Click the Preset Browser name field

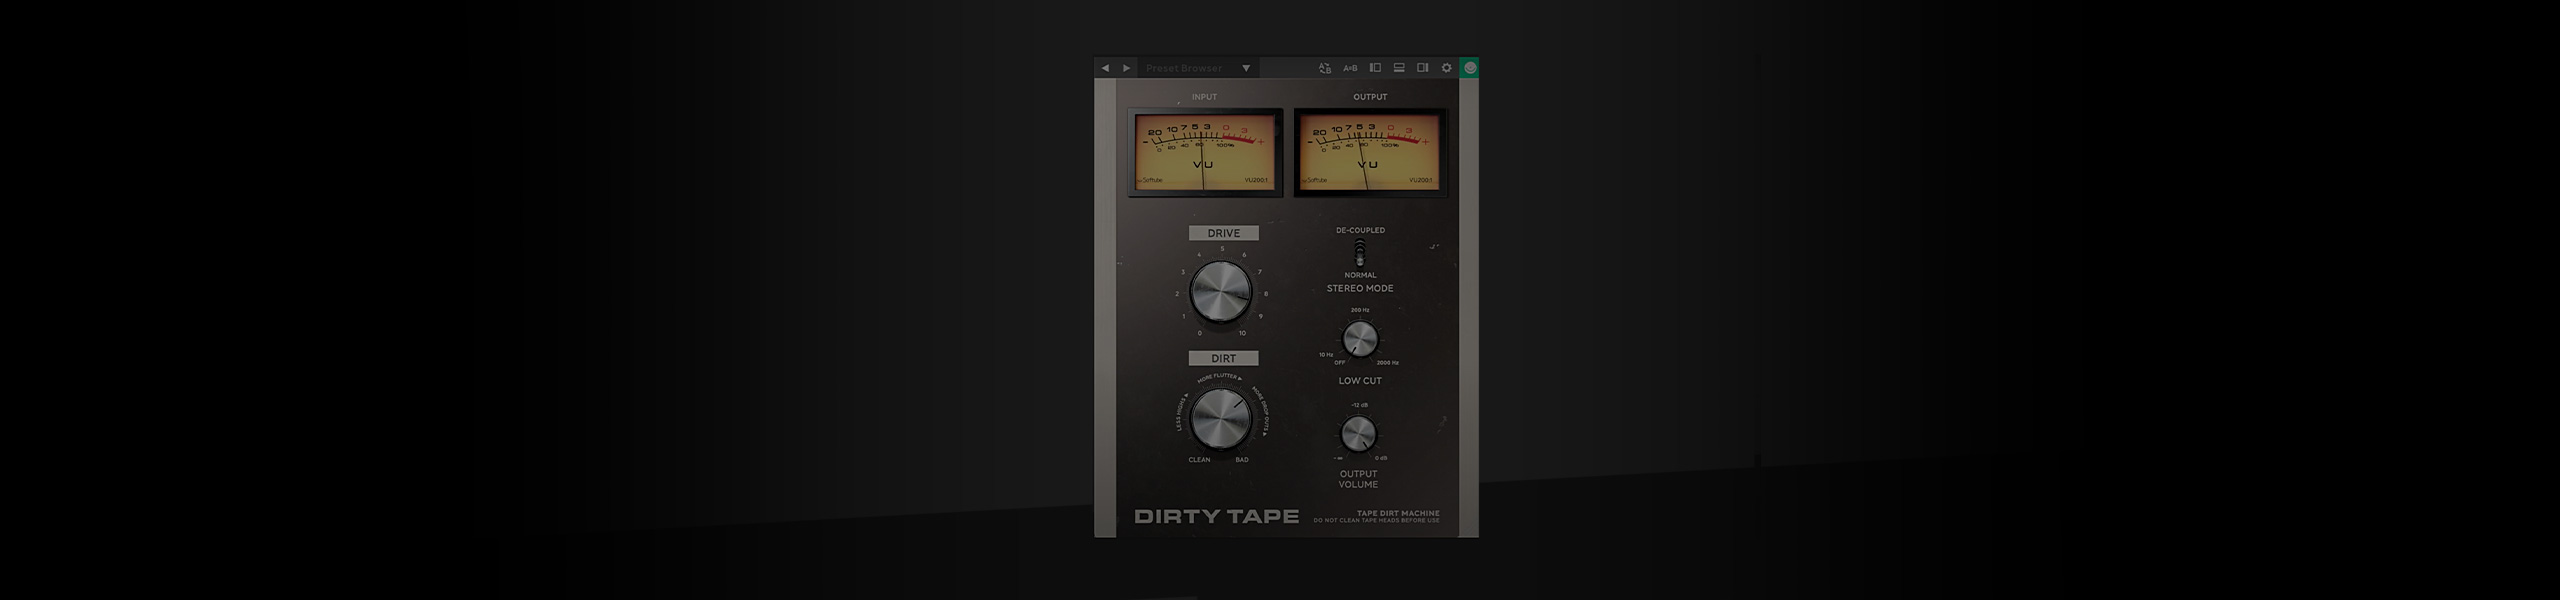pos(1185,68)
